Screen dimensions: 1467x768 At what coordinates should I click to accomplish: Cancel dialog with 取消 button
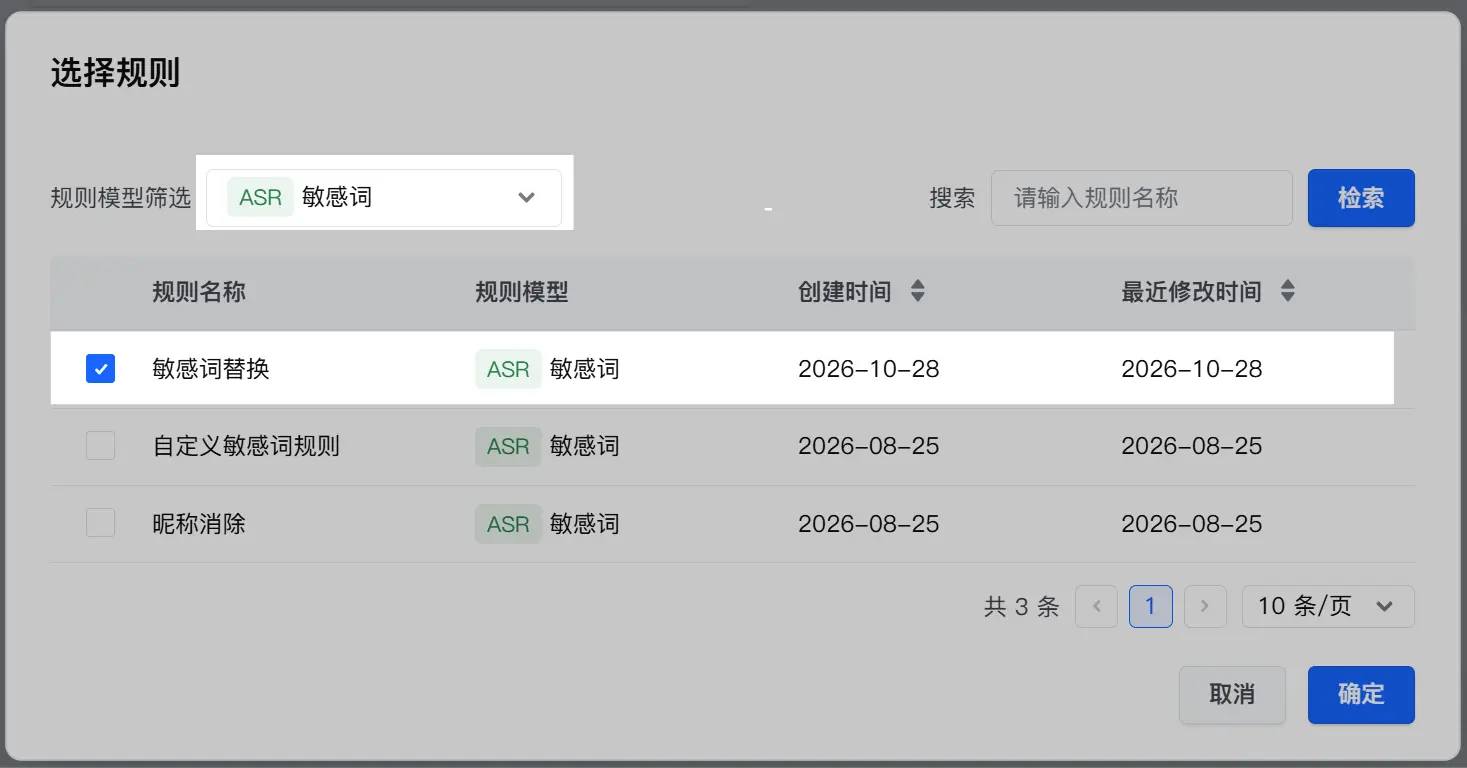pos(1232,694)
